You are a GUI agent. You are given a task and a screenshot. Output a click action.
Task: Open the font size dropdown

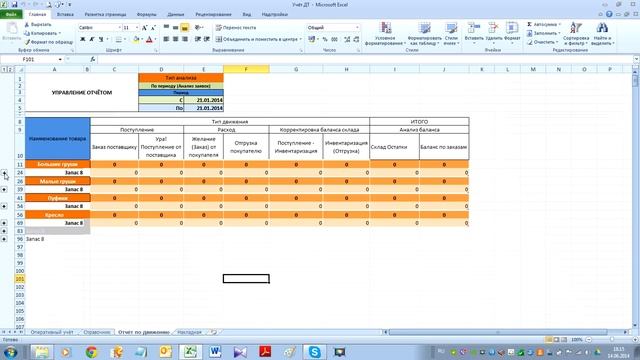pyautogui.click(x=137, y=28)
